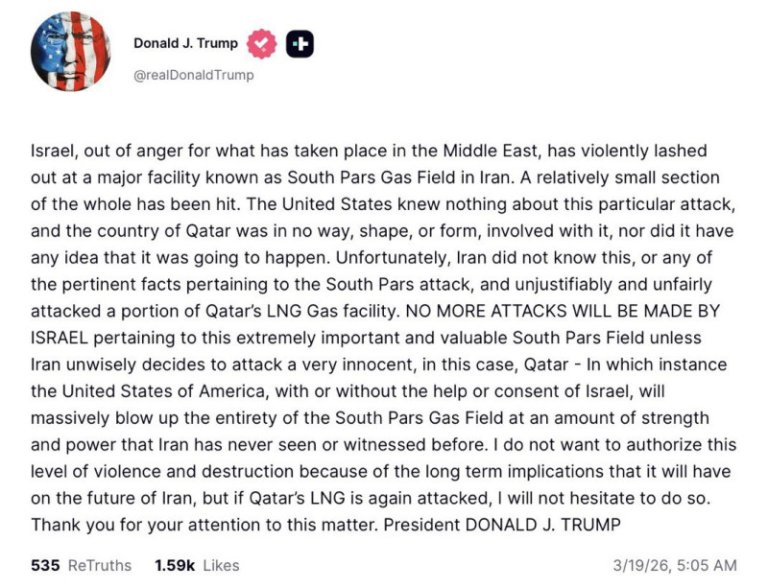Viewport: 768px width, 588px height.
Task: Click the red verified checkmark badge
Action: 262,43
